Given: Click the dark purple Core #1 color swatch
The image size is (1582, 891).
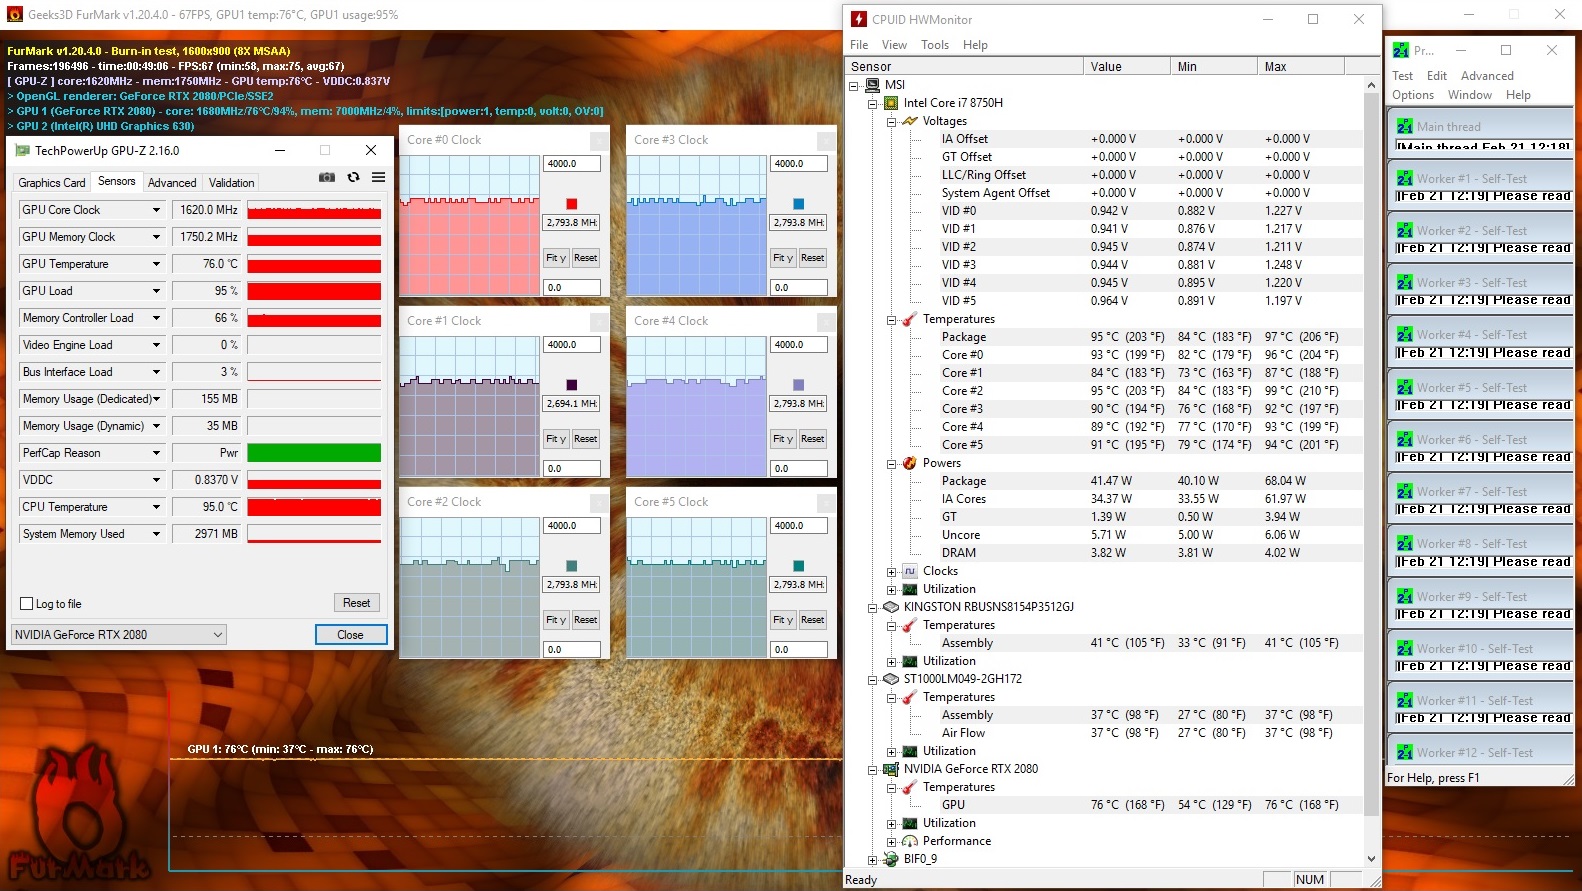Looking at the screenshot, I should pos(572,385).
